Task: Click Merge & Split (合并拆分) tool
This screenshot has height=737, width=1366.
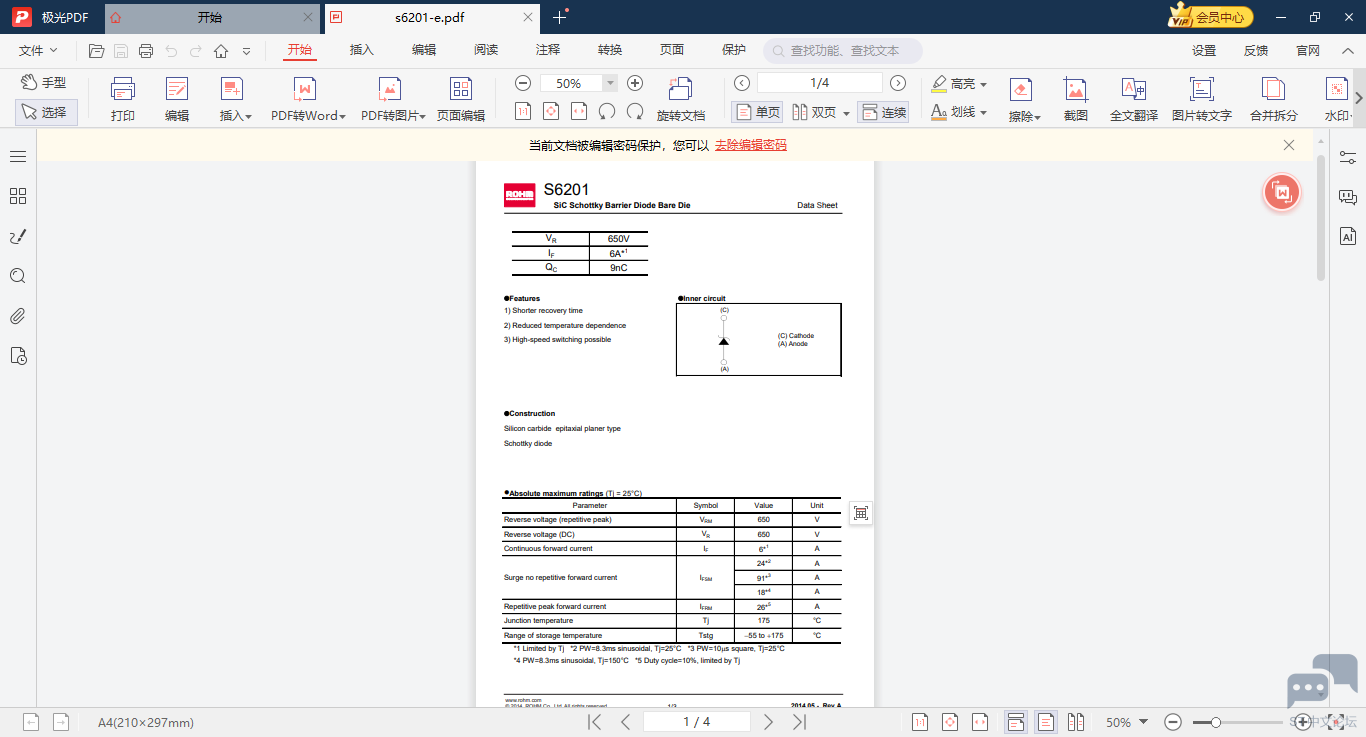Action: (x=1273, y=100)
